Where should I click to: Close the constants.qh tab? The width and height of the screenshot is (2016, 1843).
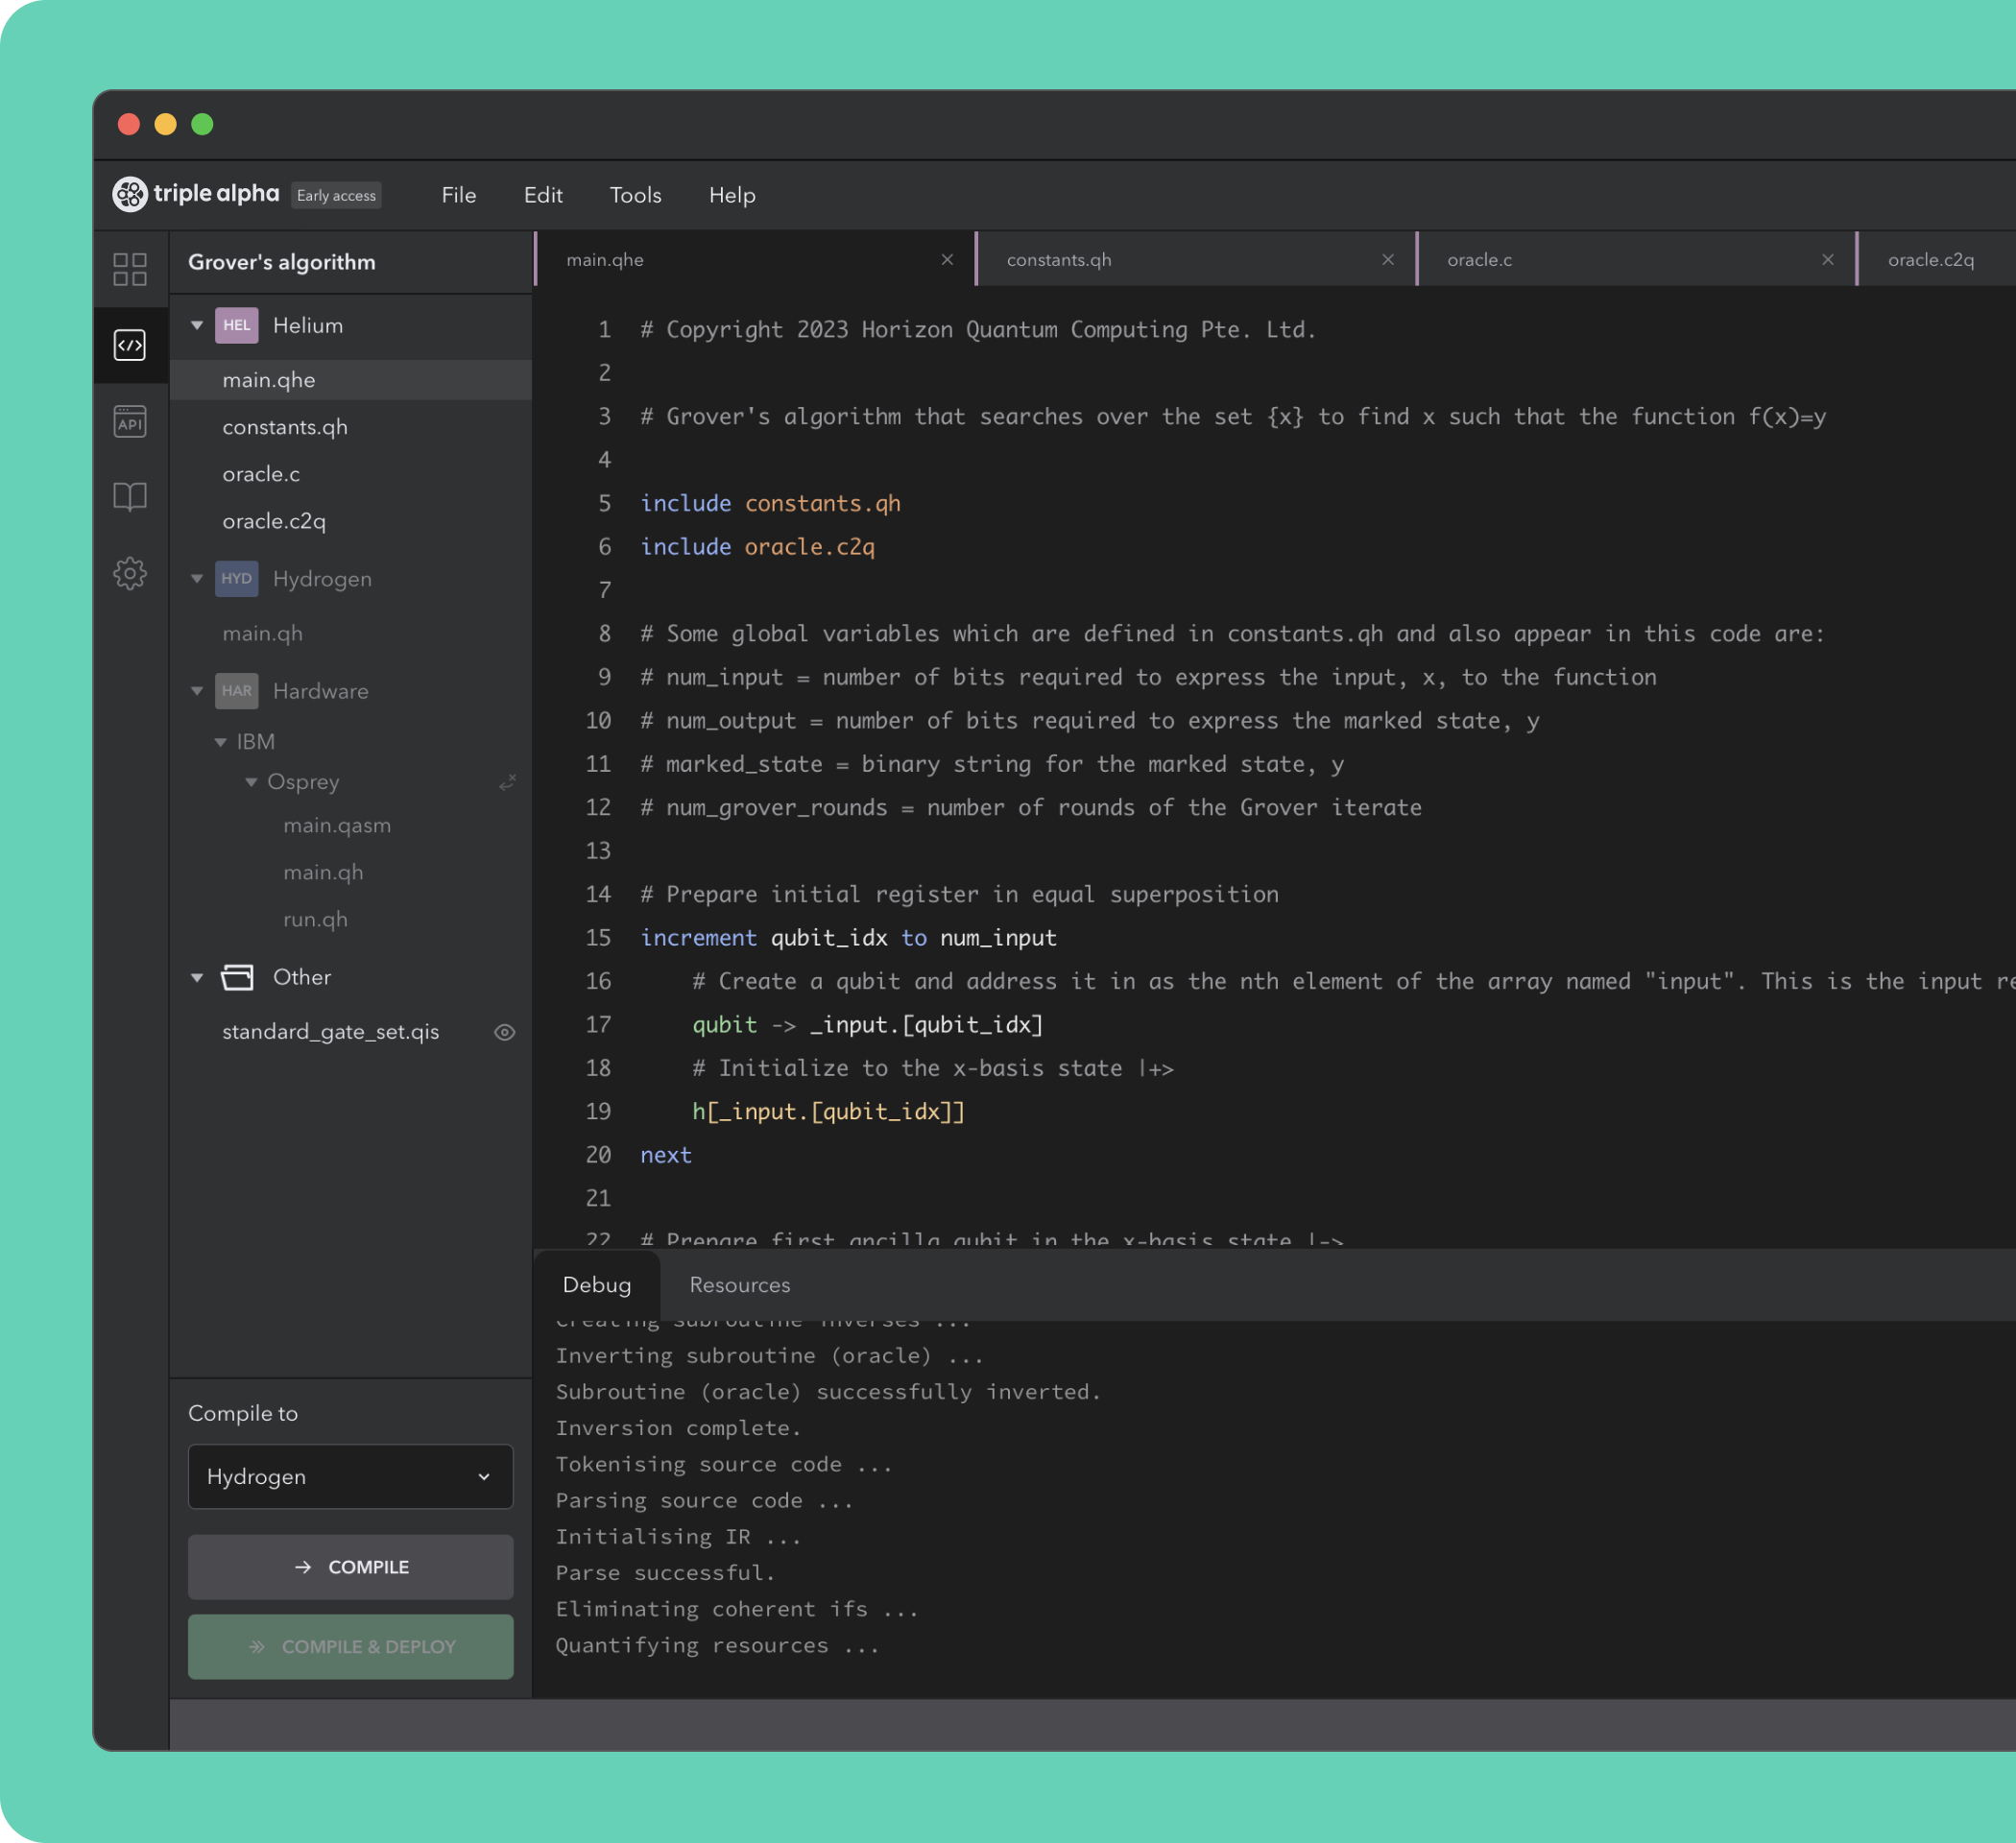coord(1388,260)
